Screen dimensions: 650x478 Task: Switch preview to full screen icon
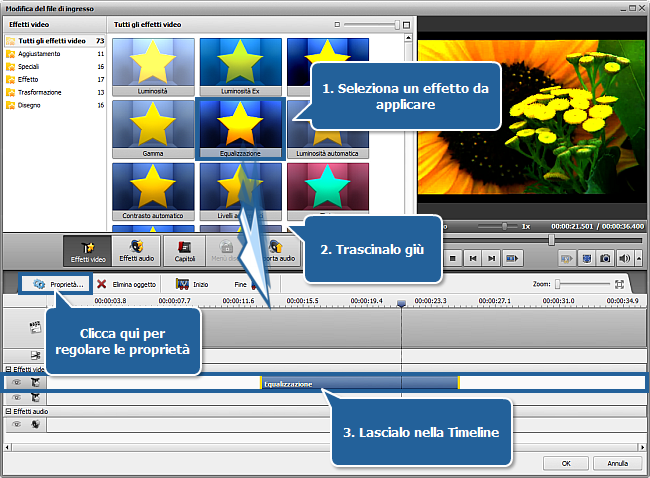587,259
